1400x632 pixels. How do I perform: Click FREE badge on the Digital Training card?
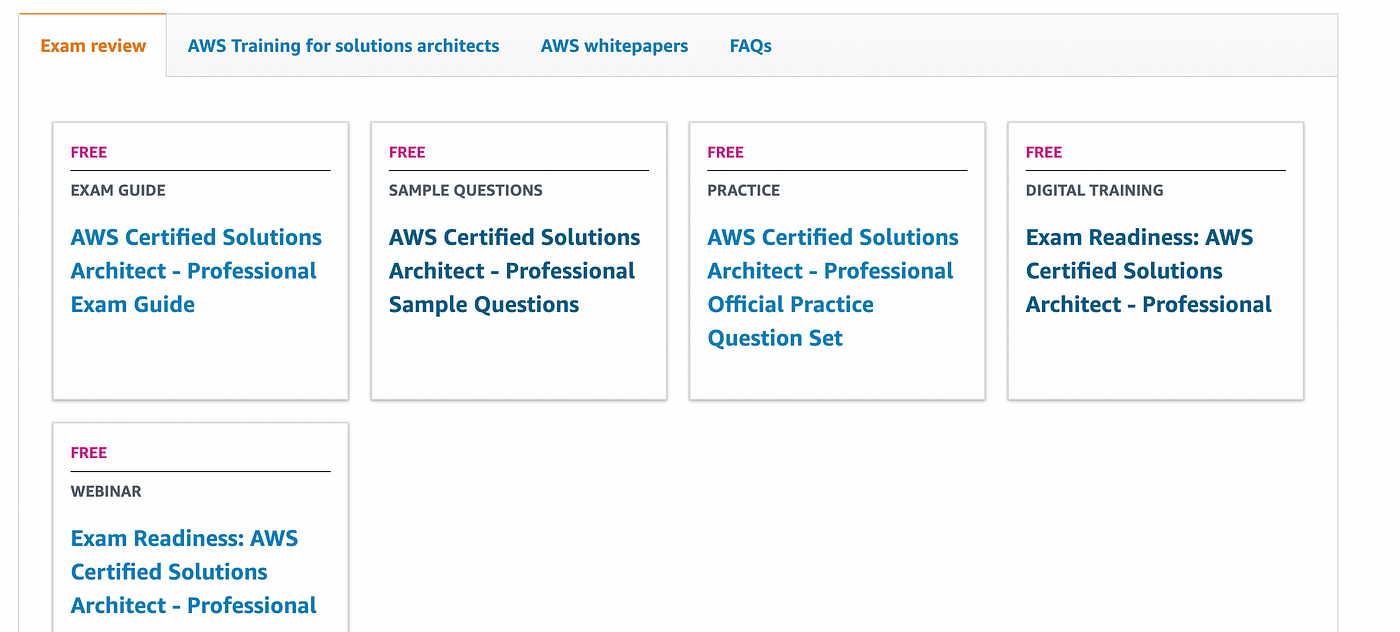click(x=1044, y=152)
